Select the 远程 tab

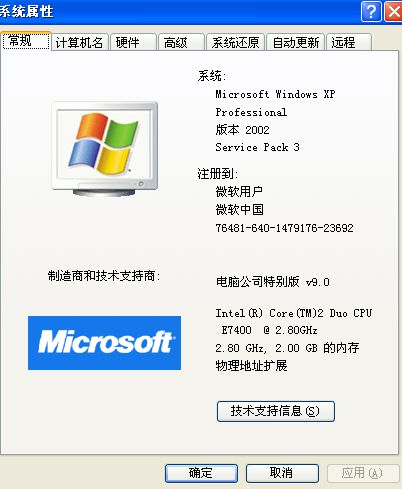[x=349, y=43]
